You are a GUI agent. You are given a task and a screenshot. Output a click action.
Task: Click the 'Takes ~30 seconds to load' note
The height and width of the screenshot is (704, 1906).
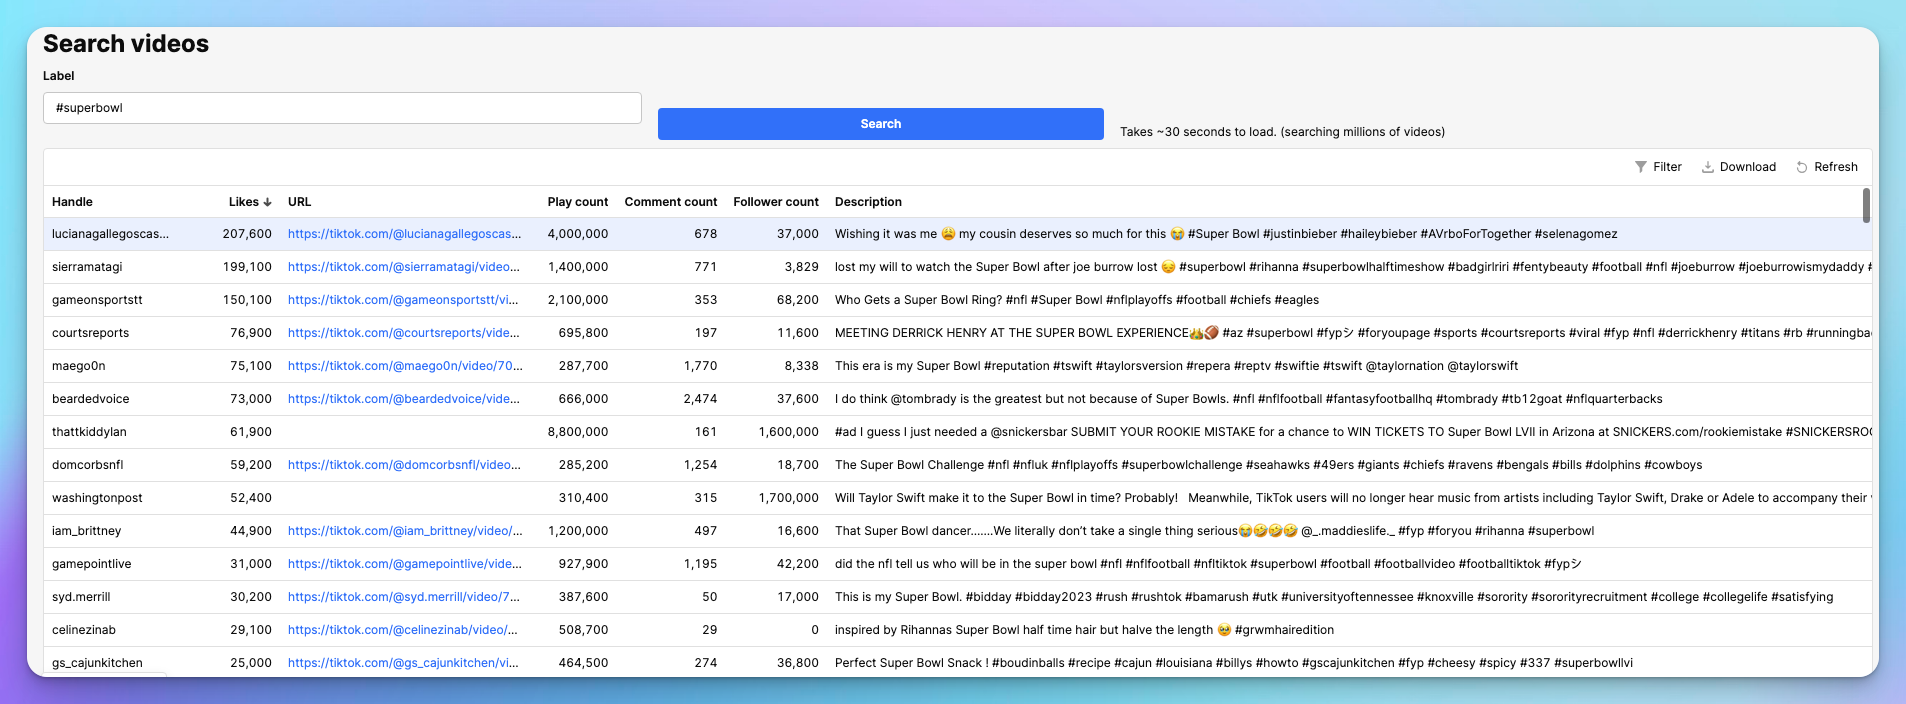pyautogui.click(x=1282, y=132)
